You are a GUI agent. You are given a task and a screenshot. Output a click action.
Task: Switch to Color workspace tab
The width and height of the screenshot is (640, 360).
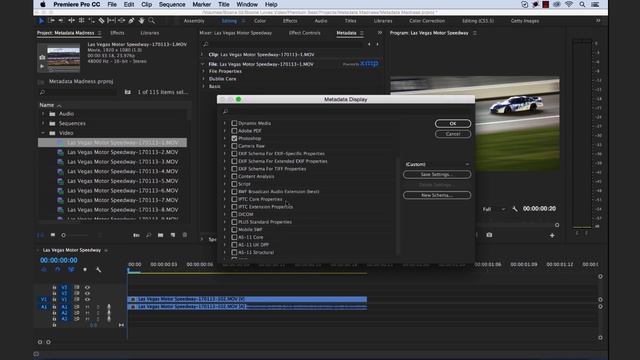pos(260,21)
